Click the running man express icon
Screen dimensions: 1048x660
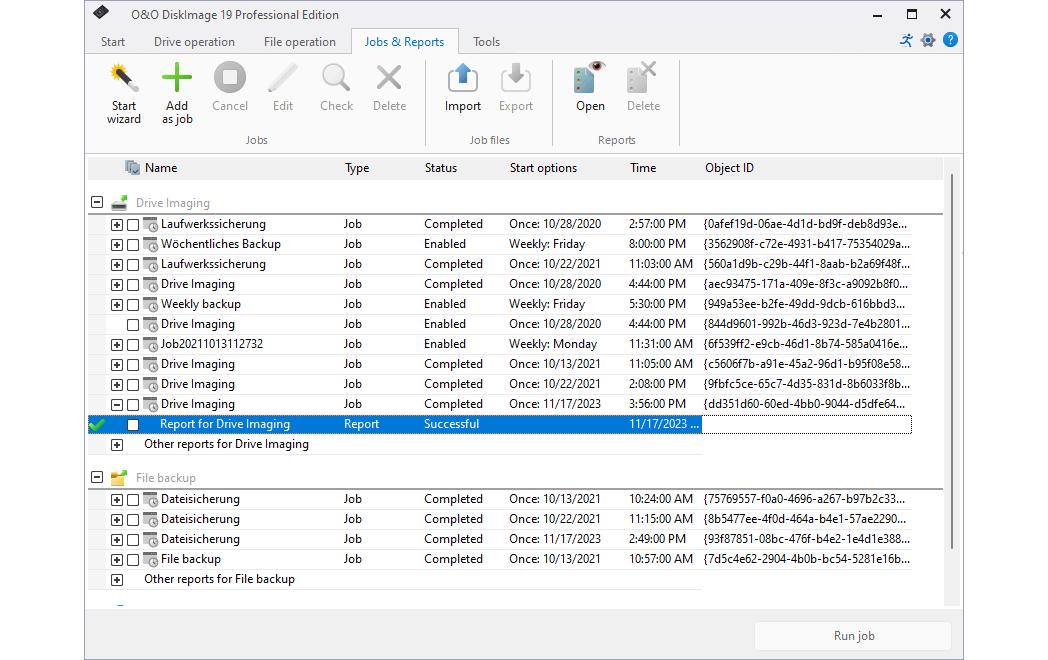point(906,40)
